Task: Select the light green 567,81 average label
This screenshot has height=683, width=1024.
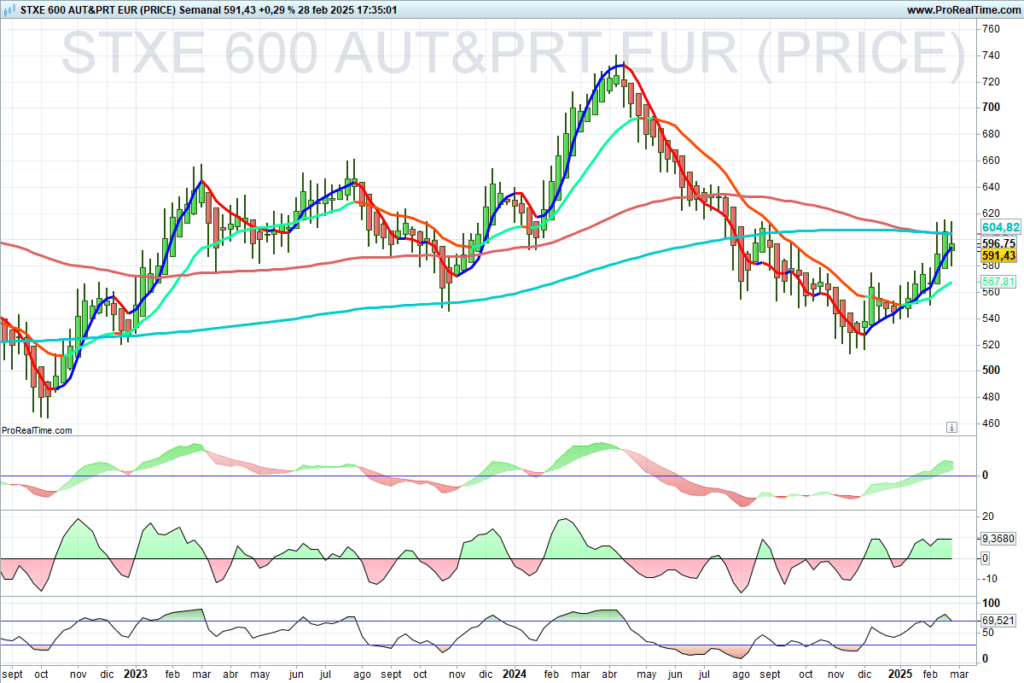Action: (999, 283)
